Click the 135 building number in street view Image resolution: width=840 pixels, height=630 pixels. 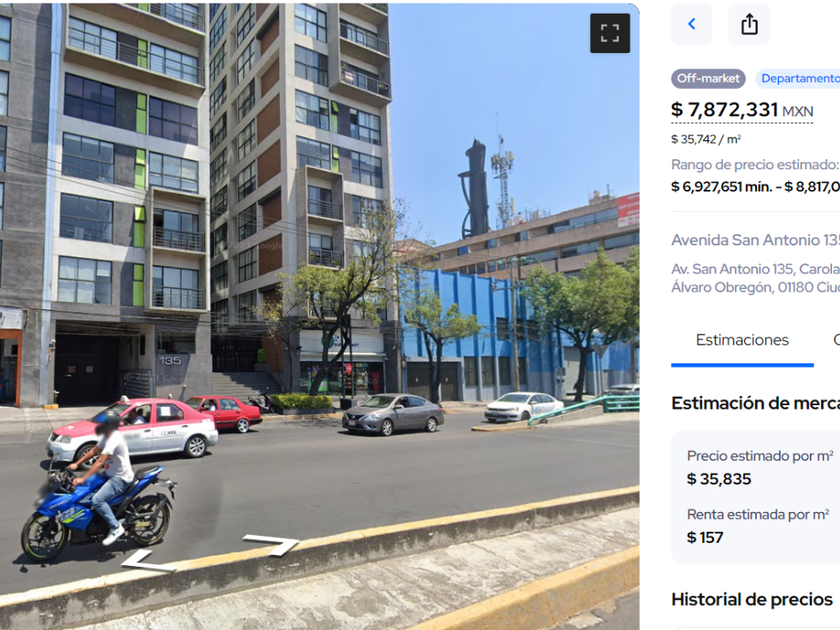[170, 361]
